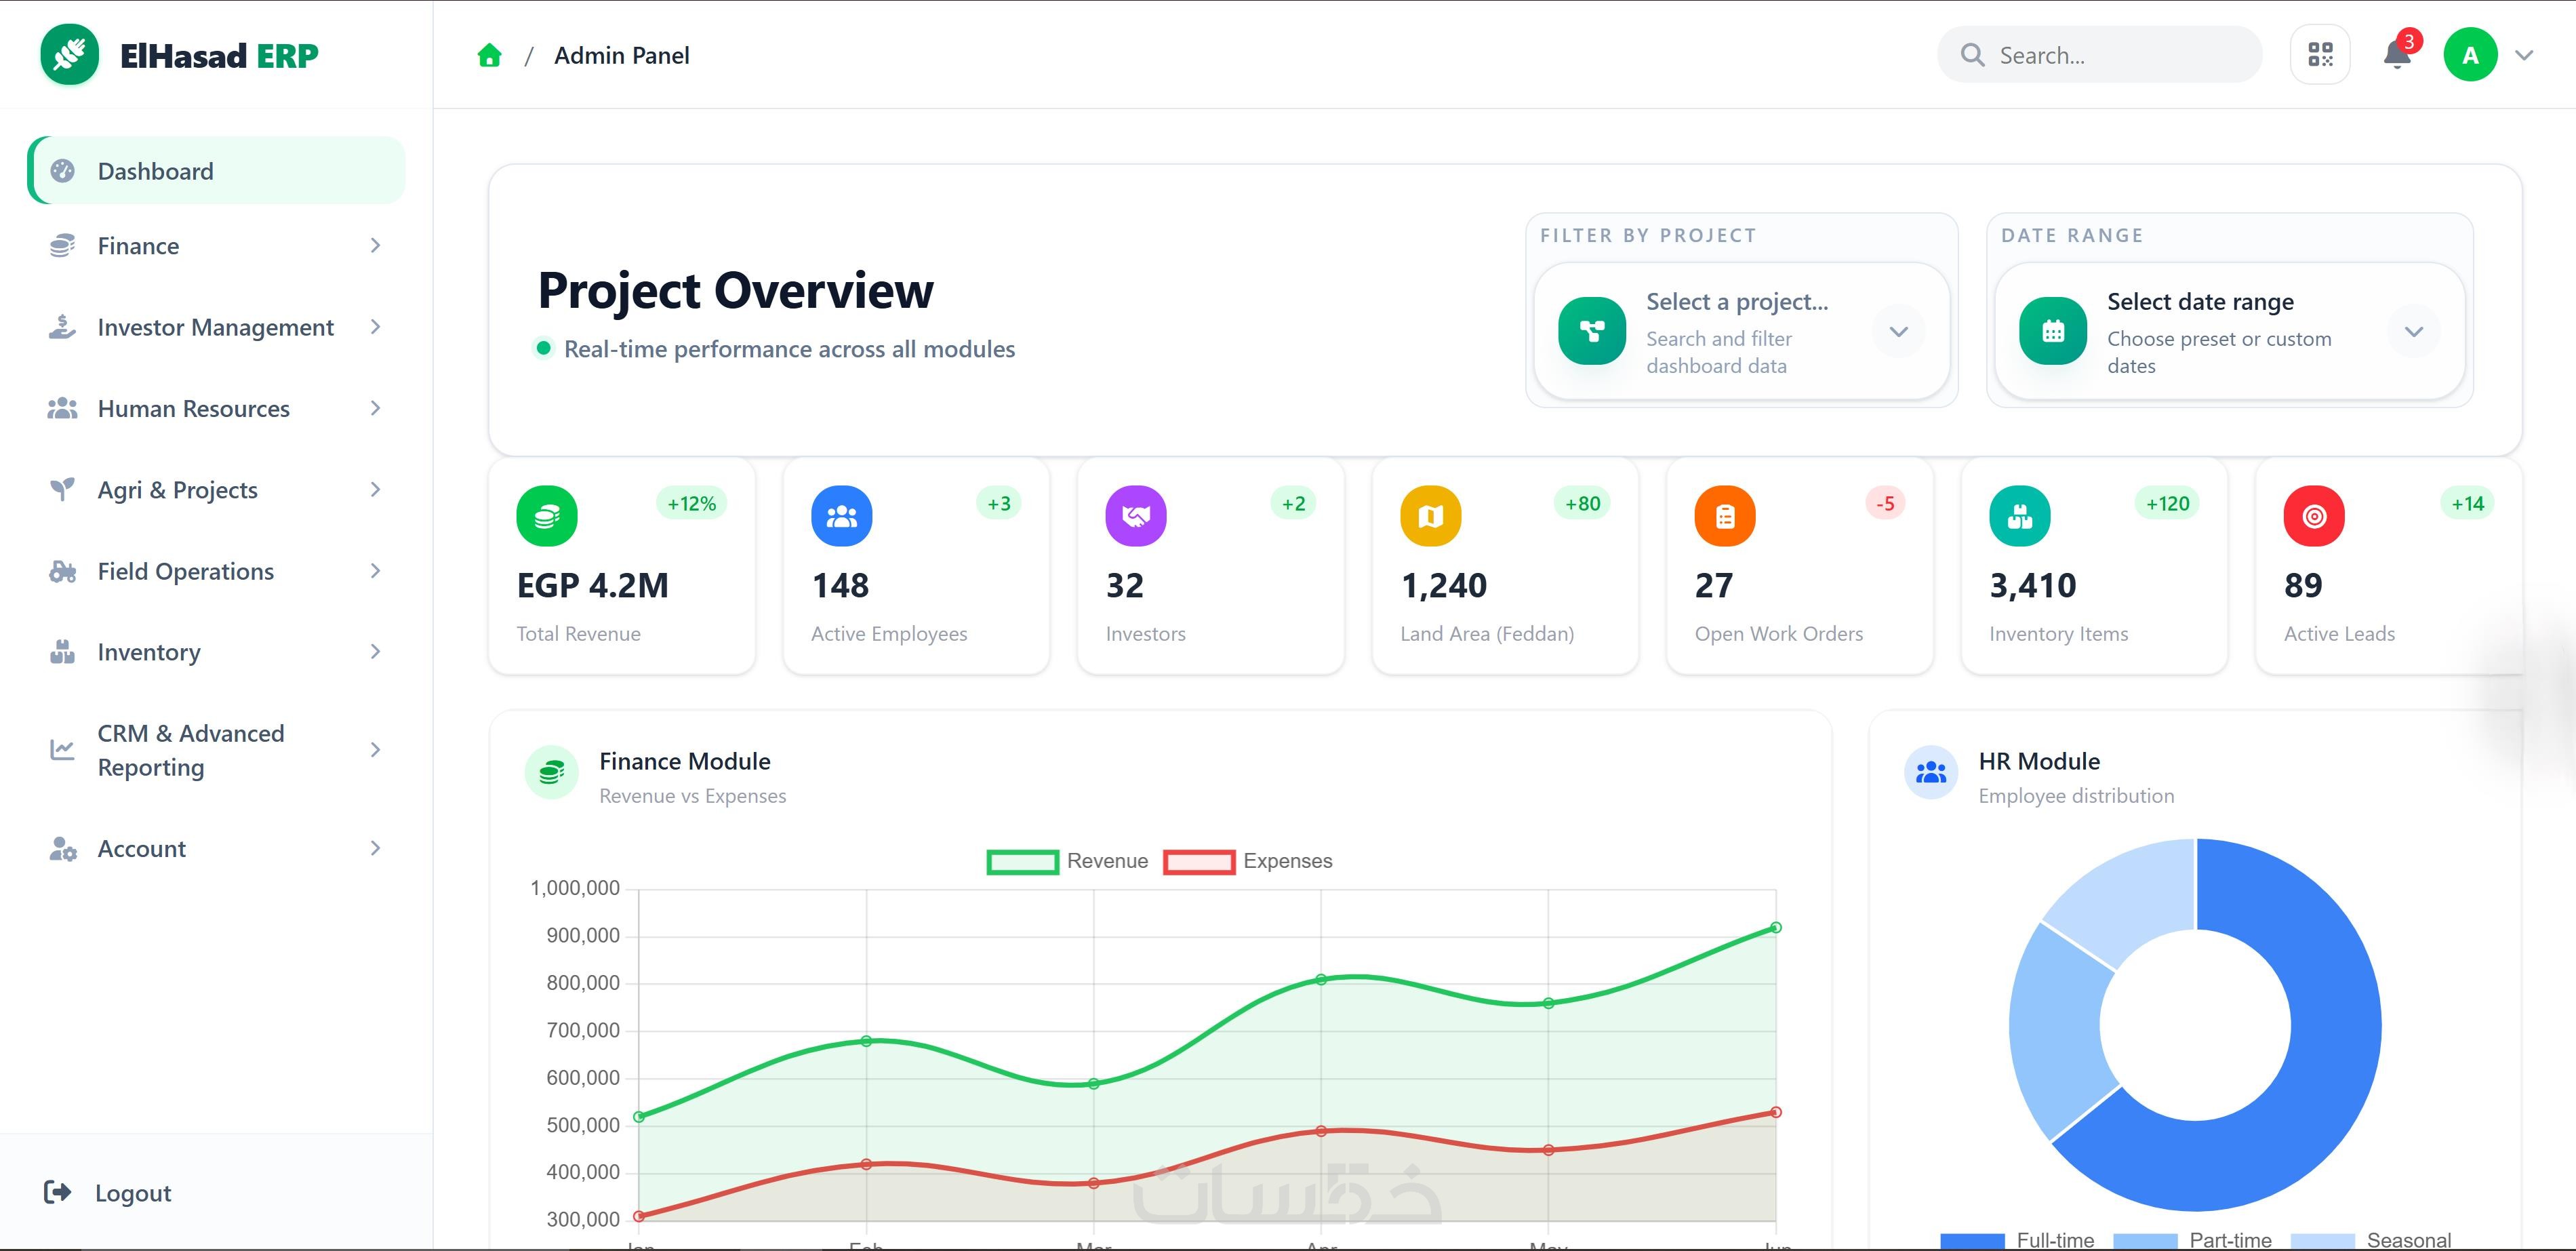Image resolution: width=2576 pixels, height=1251 pixels.
Task: Open the QR code scanner icon
Action: (x=2320, y=55)
